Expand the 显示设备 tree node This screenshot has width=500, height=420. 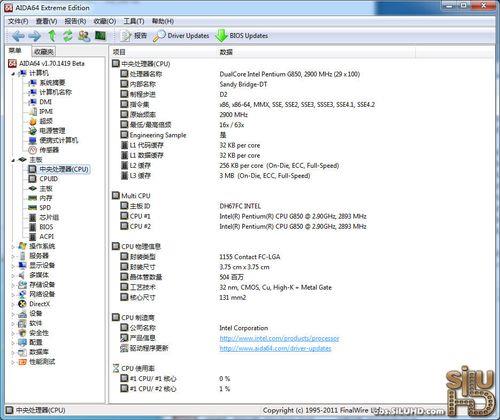[13, 266]
